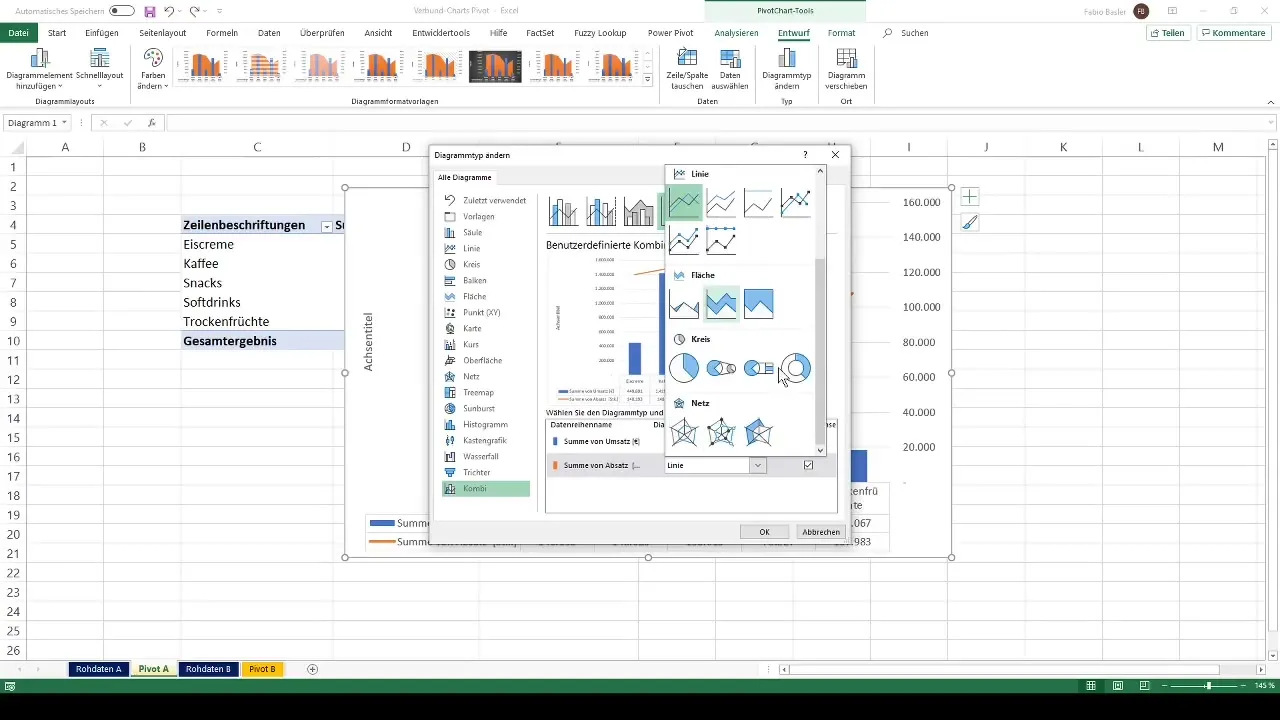Click the zoom slider handle
Image resolution: width=1280 pixels, height=720 pixels.
pyautogui.click(x=1208, y=686)
